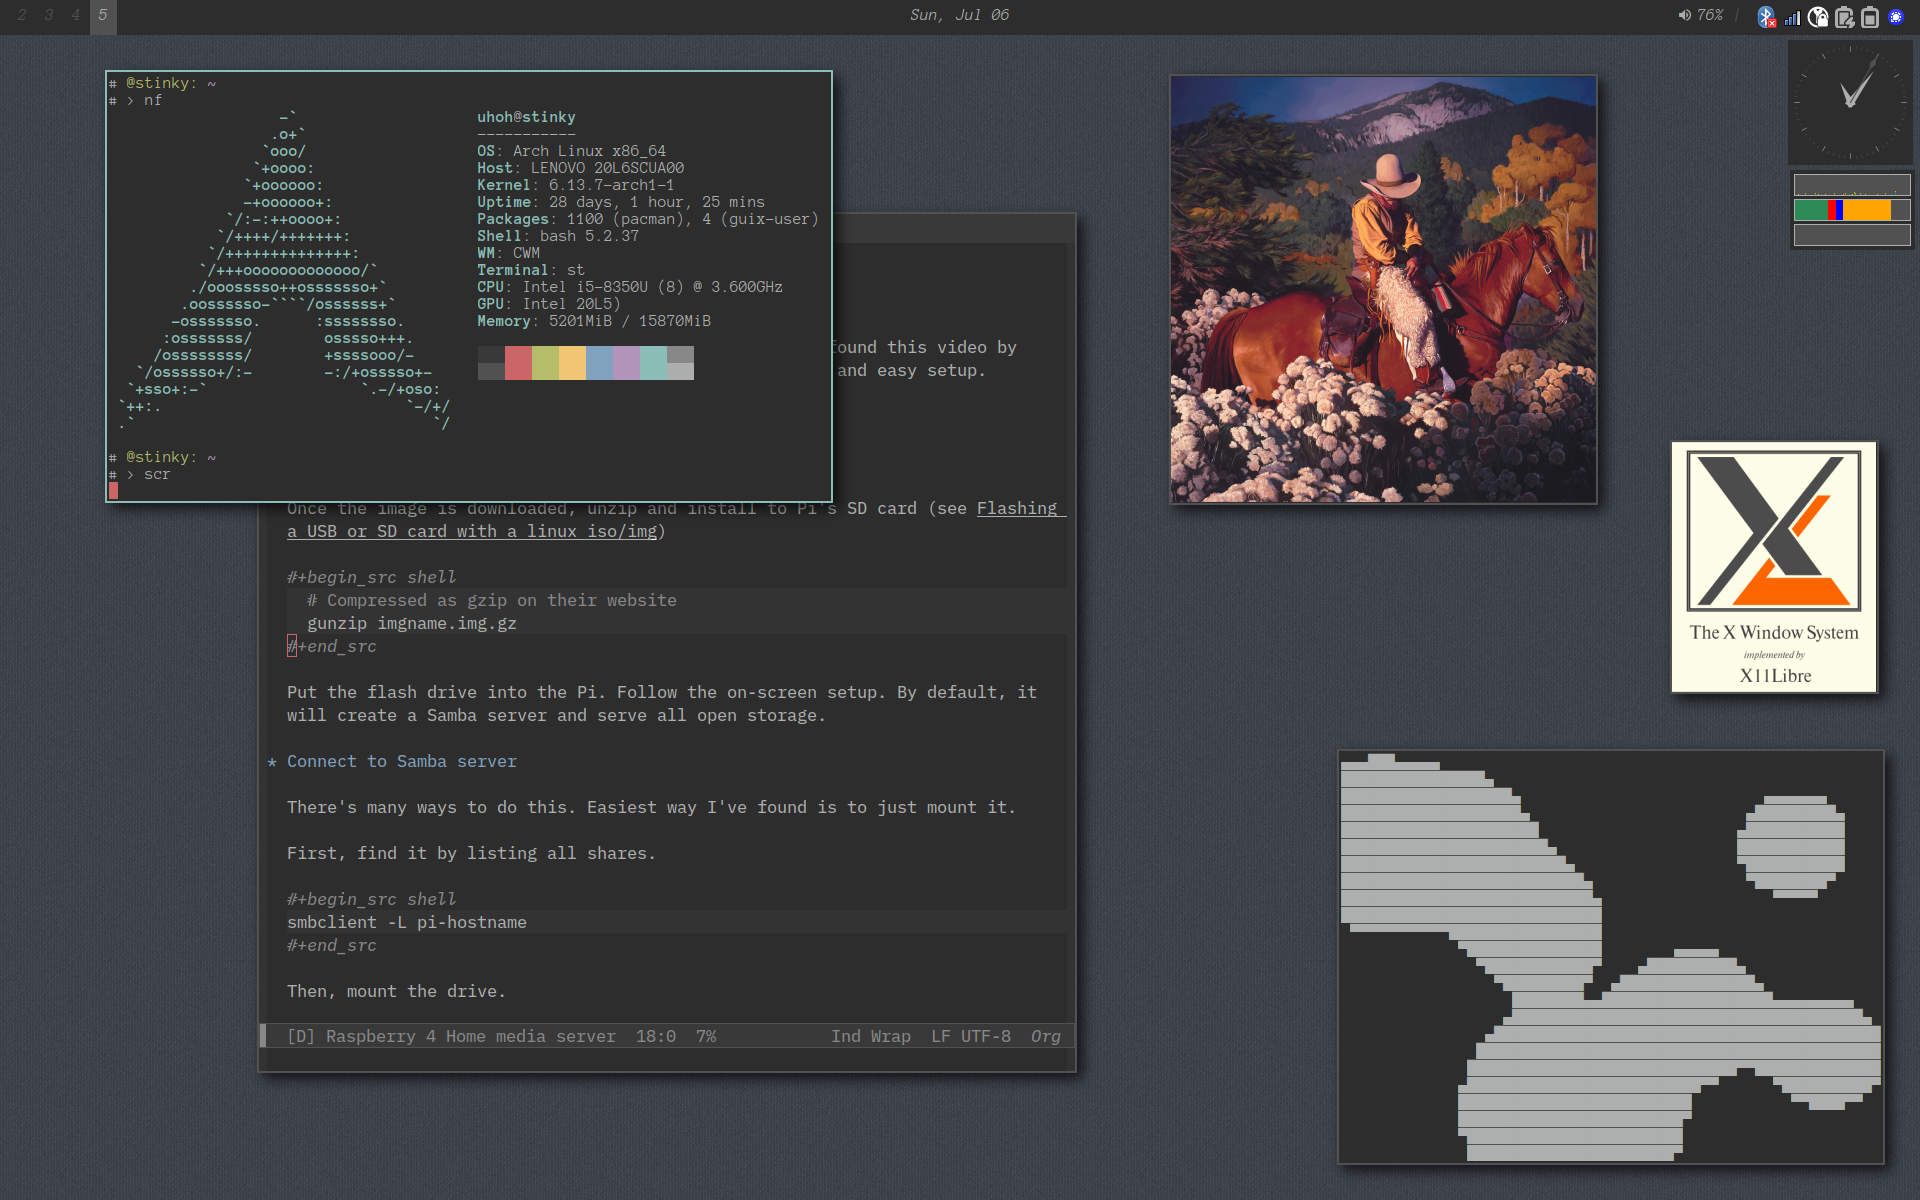Click the WM: CWM line
The height and width of the screenshot is (1200, 1920).
pyautogui.click(x=508, y=253)
